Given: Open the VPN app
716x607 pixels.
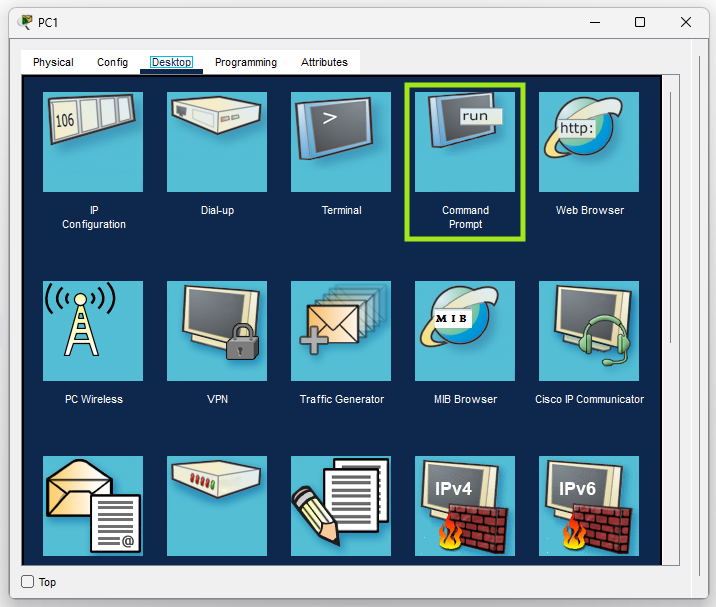Looking at the screenshot, I should coord(217,331).
